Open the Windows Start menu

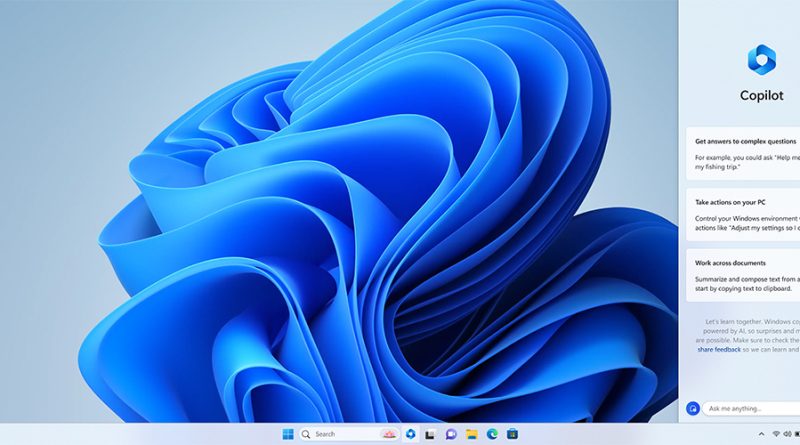(288, 434)
